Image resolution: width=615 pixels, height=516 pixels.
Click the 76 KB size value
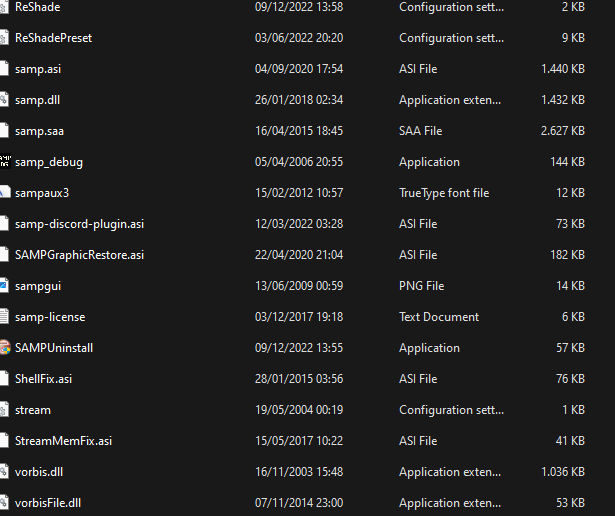(x=570, y=378)
